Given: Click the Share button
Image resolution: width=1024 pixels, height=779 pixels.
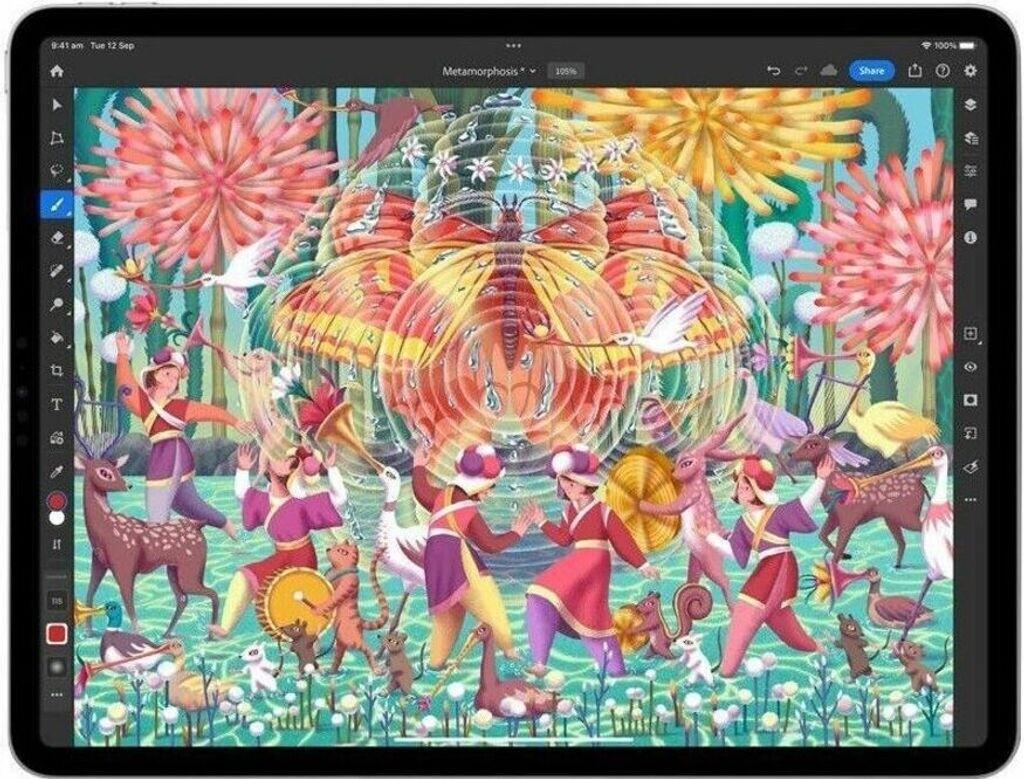Looking at the screenshot, I should 871,71.
